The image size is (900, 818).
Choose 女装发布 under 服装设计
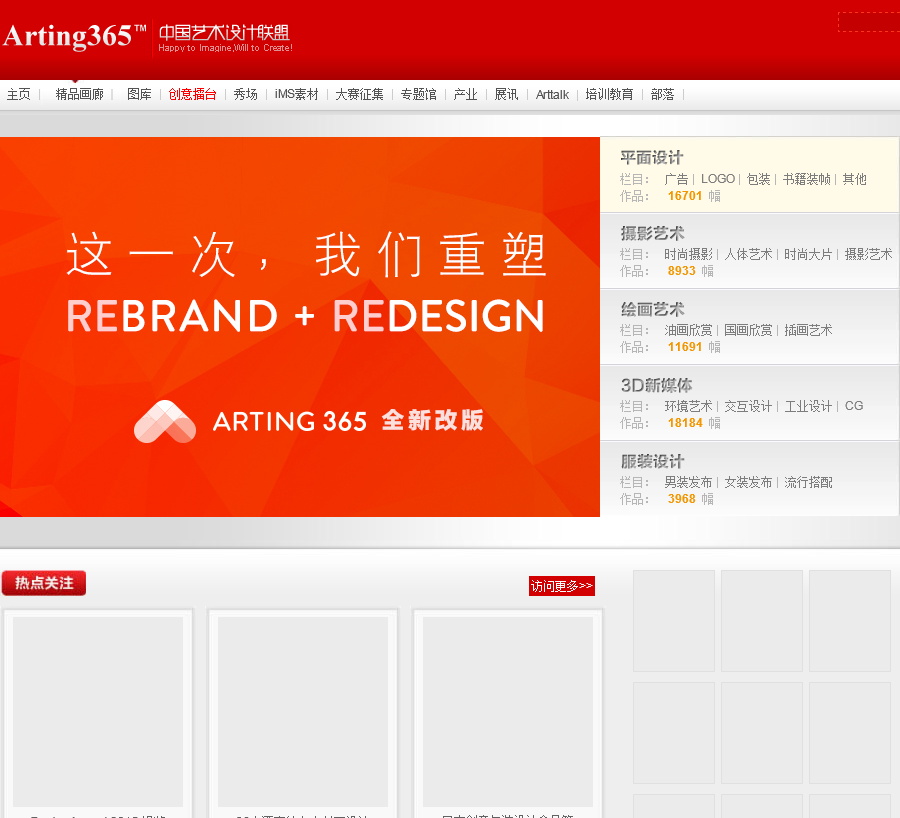748,482
